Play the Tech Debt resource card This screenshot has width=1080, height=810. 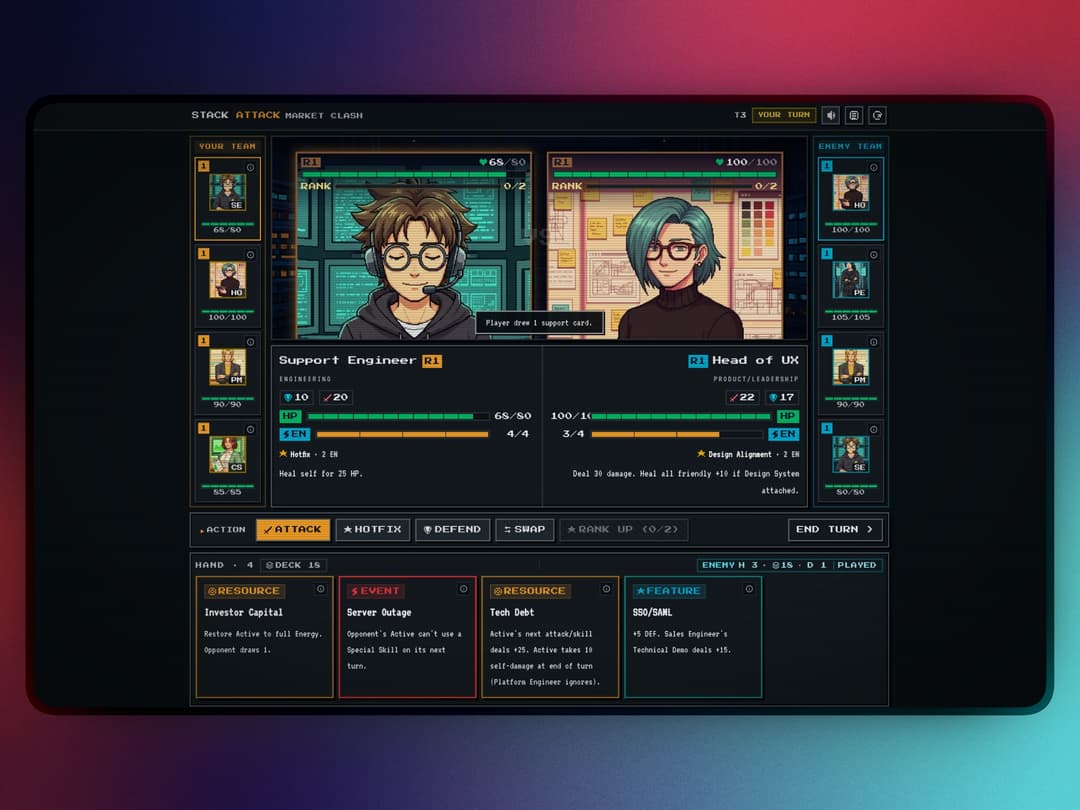pyautogui.click(x=550, y=637)
